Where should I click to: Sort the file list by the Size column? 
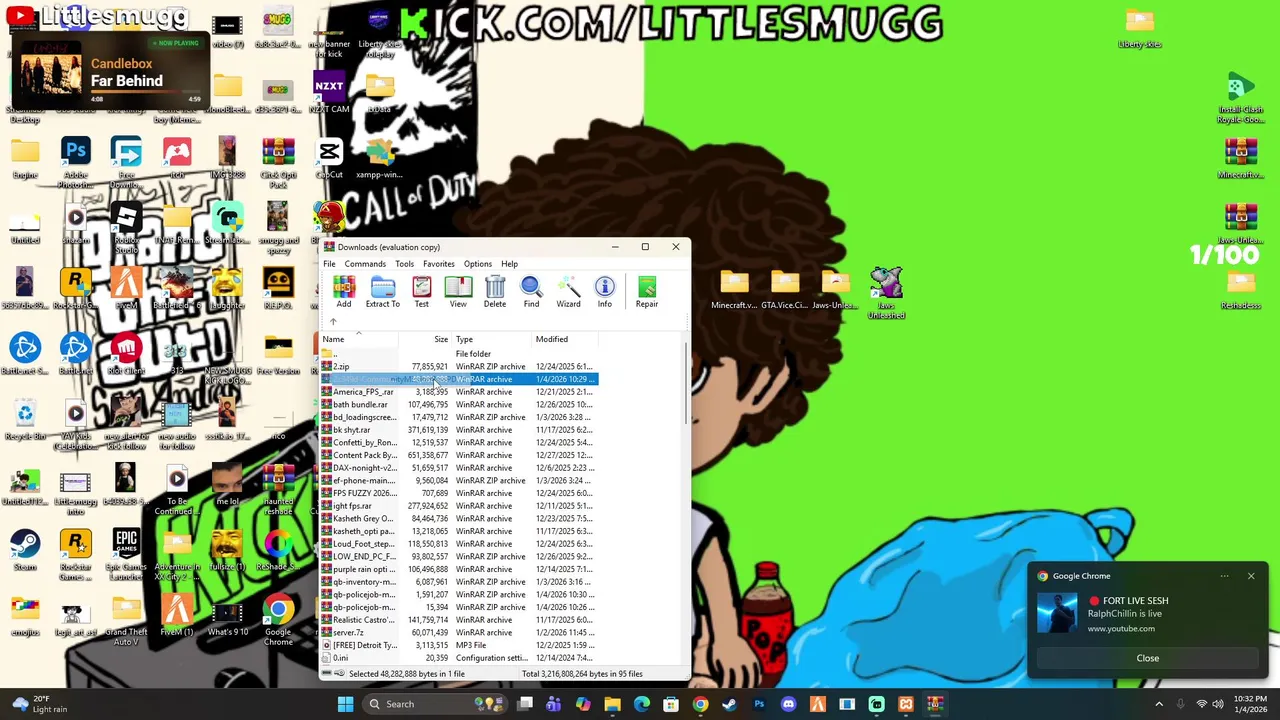426,339
